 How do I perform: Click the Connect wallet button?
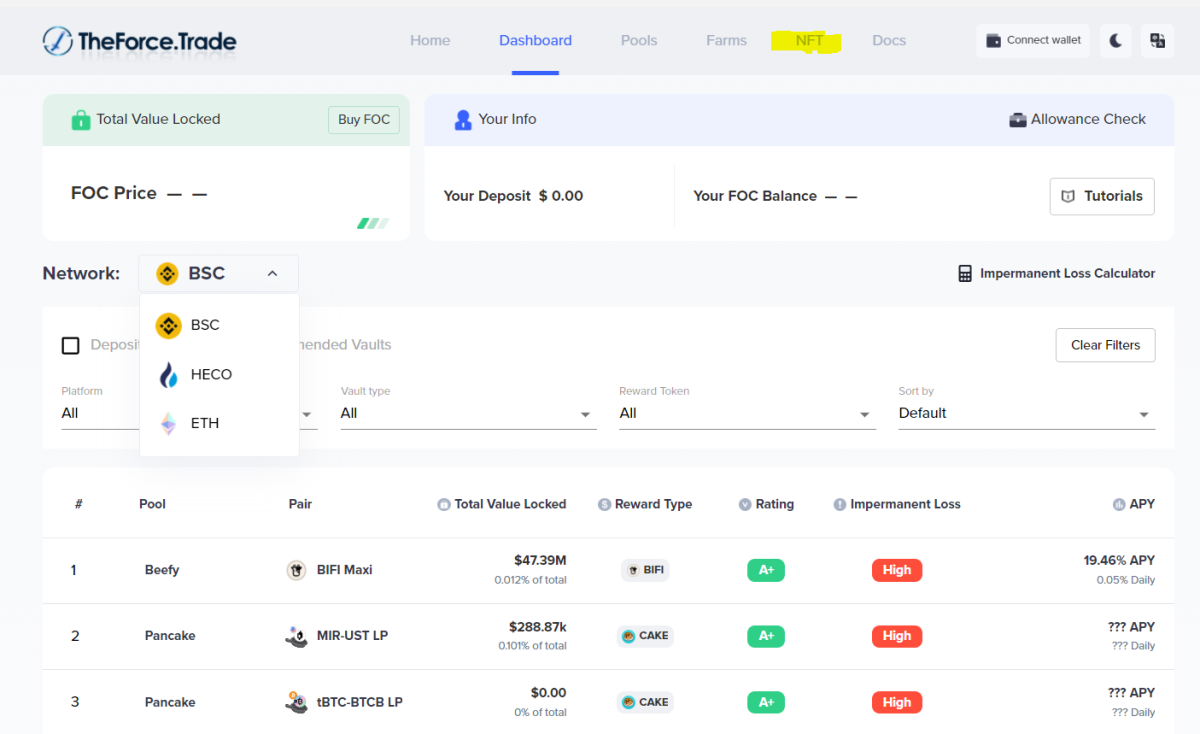tap(1033, 41)
